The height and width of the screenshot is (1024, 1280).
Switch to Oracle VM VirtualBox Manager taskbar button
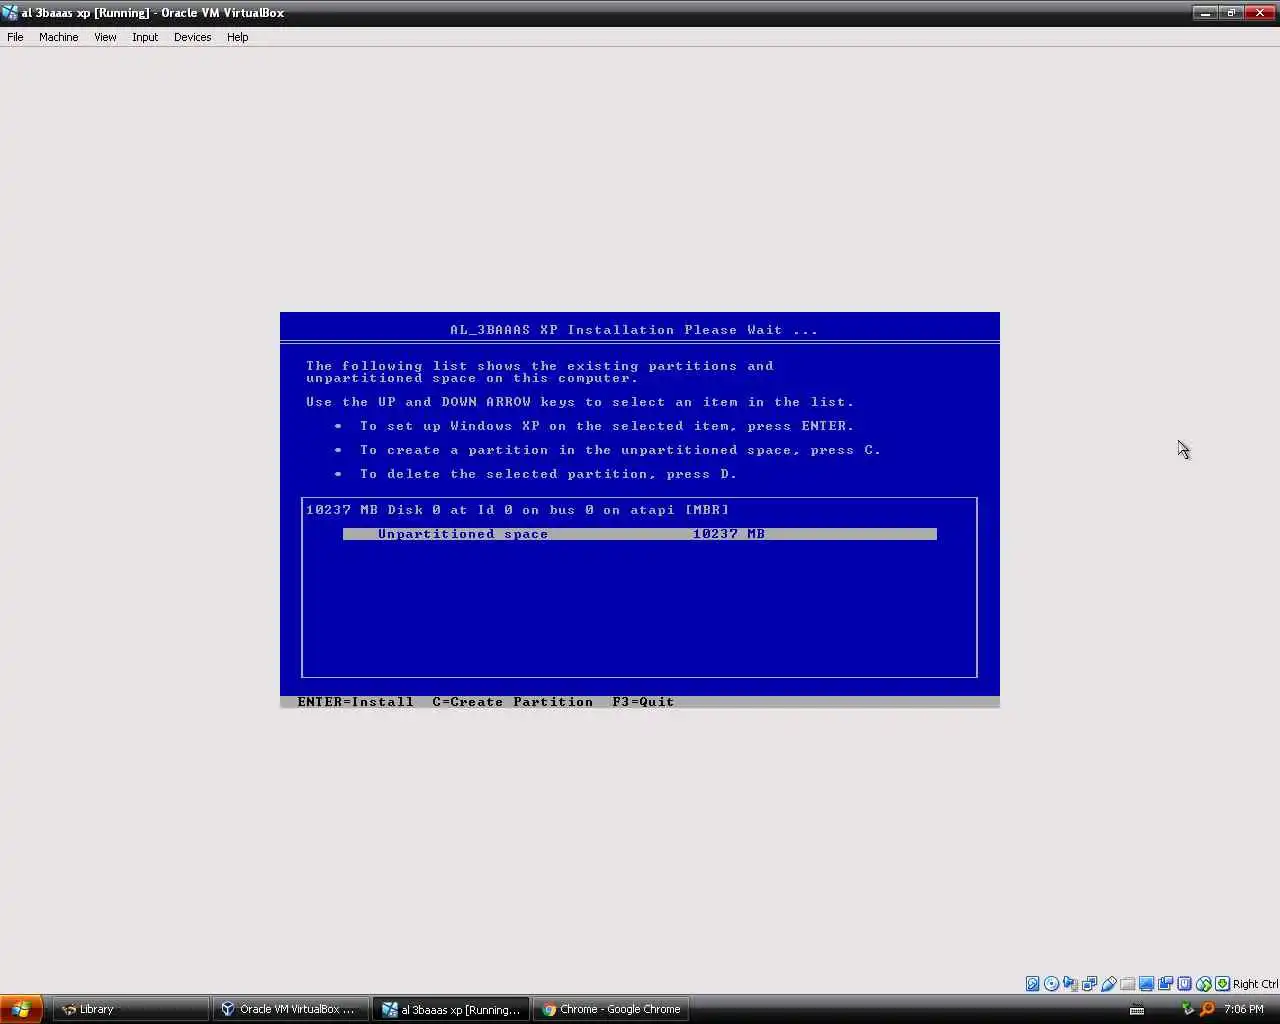pyautogui.click(x=291, y=1009)
